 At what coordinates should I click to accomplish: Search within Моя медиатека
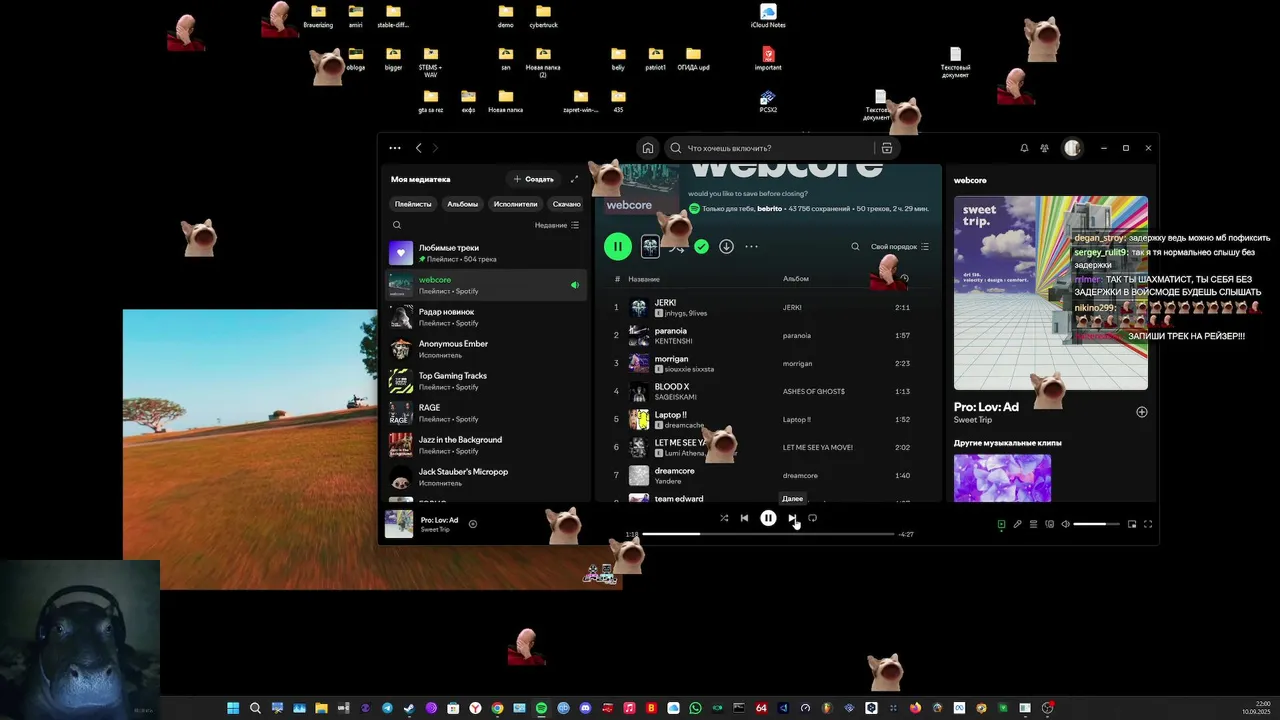coord(397,225)
